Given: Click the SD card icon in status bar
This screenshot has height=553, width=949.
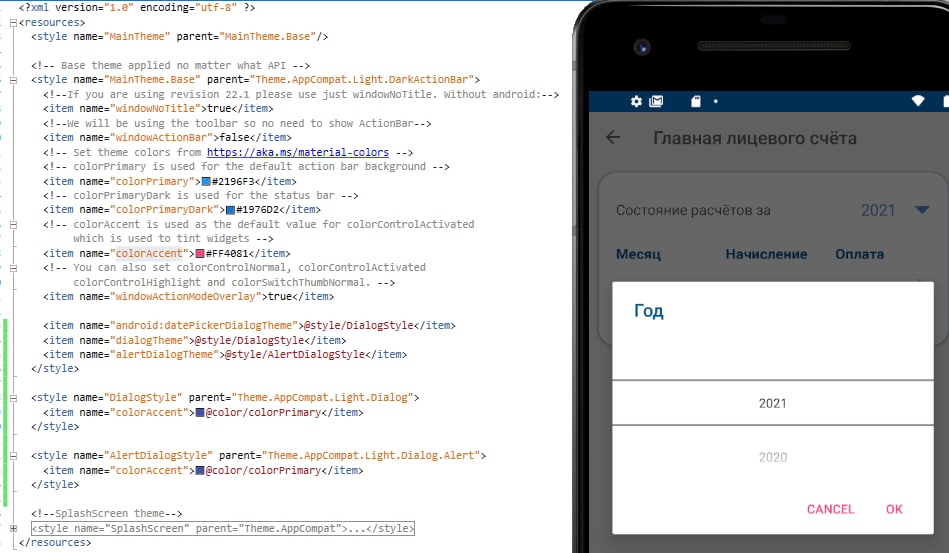Looking at the screenshot, I should (696, 102).
